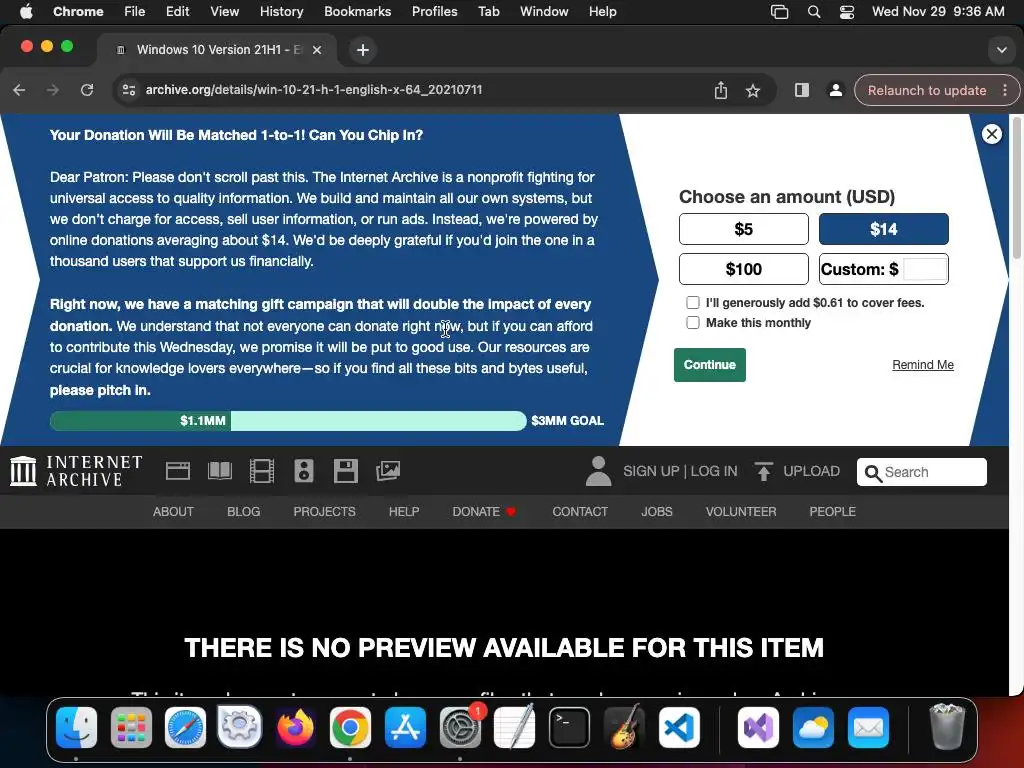The image size is (1024, 768).
Task: Open the Audio speaker icon
Action: coord(304,471)
